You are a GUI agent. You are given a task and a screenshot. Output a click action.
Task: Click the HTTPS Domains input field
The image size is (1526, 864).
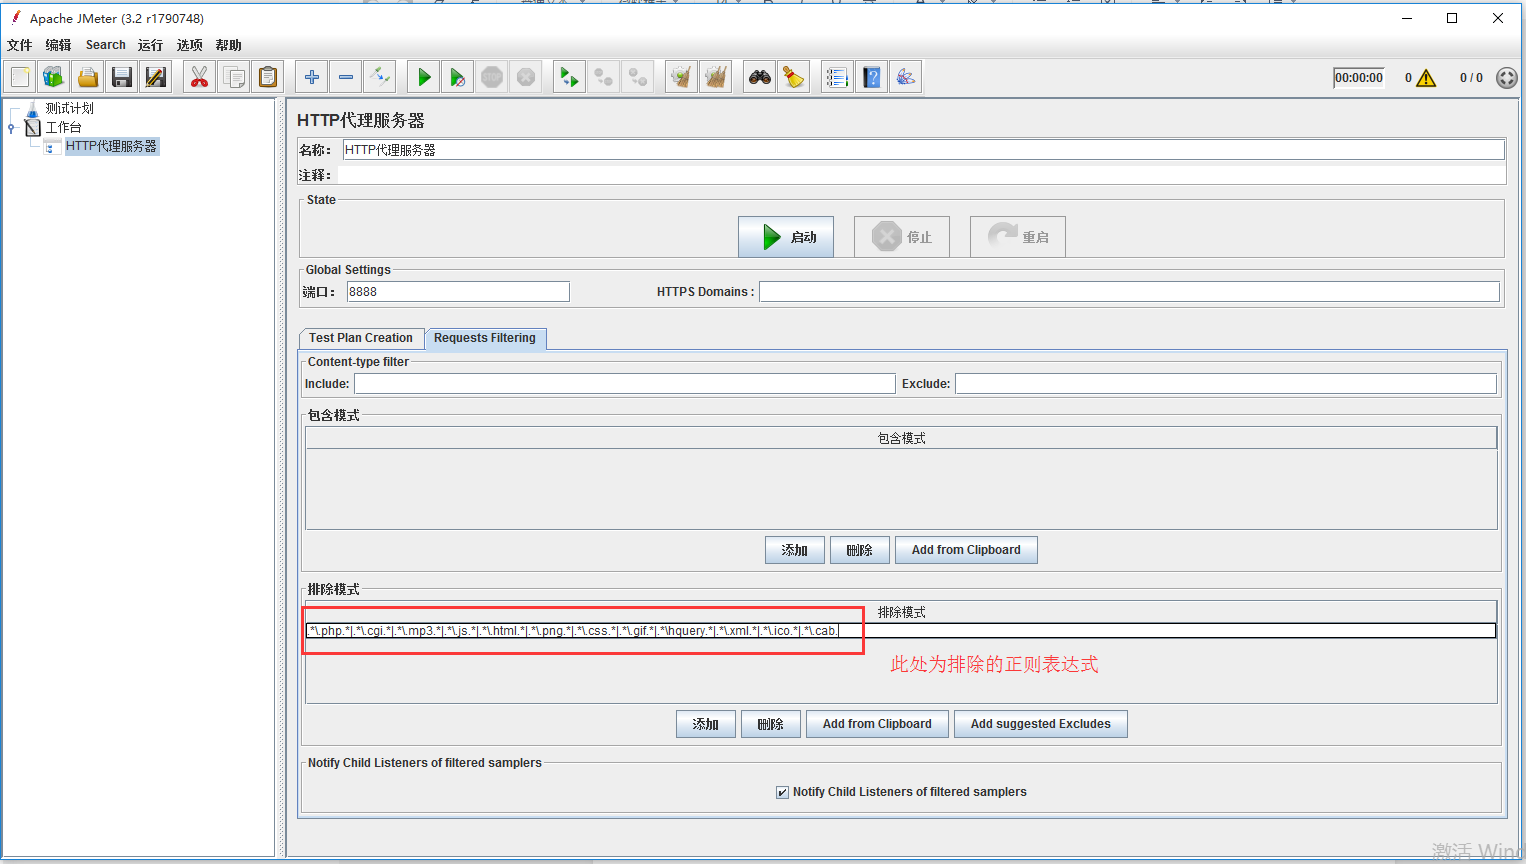coord(1129,292)
